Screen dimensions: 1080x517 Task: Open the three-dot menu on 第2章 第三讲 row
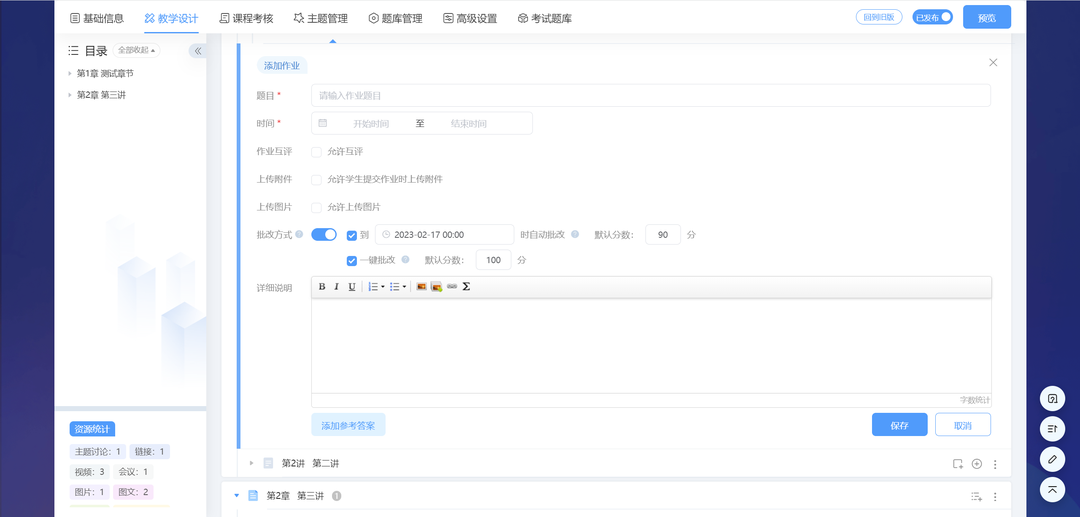pos(995,497)
